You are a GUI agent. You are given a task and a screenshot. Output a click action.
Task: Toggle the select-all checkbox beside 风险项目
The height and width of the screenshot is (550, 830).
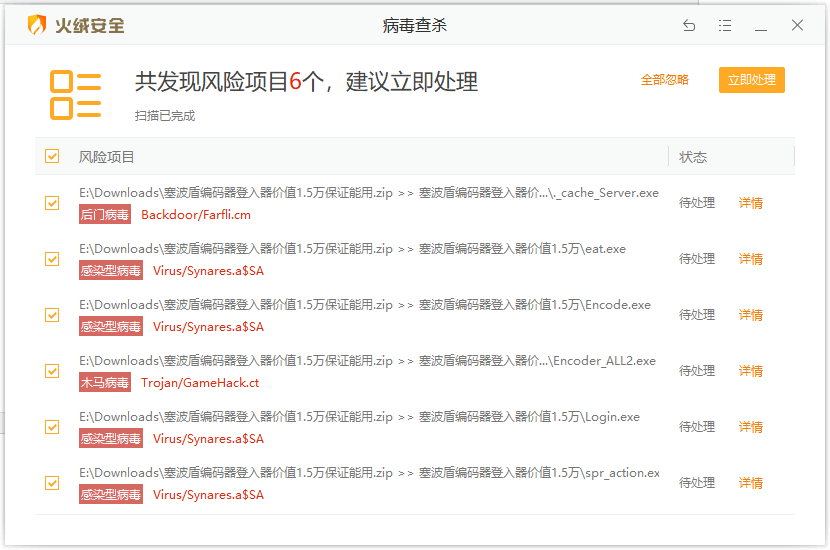point(52,156)
